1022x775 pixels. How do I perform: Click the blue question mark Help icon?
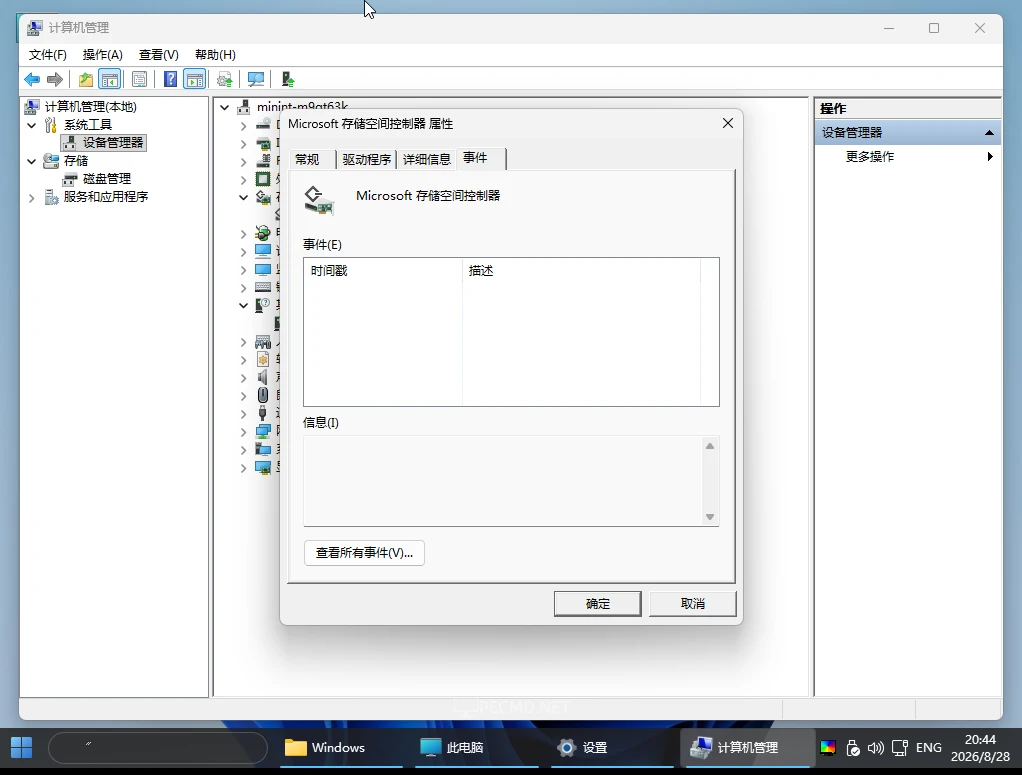pos(170,80)
